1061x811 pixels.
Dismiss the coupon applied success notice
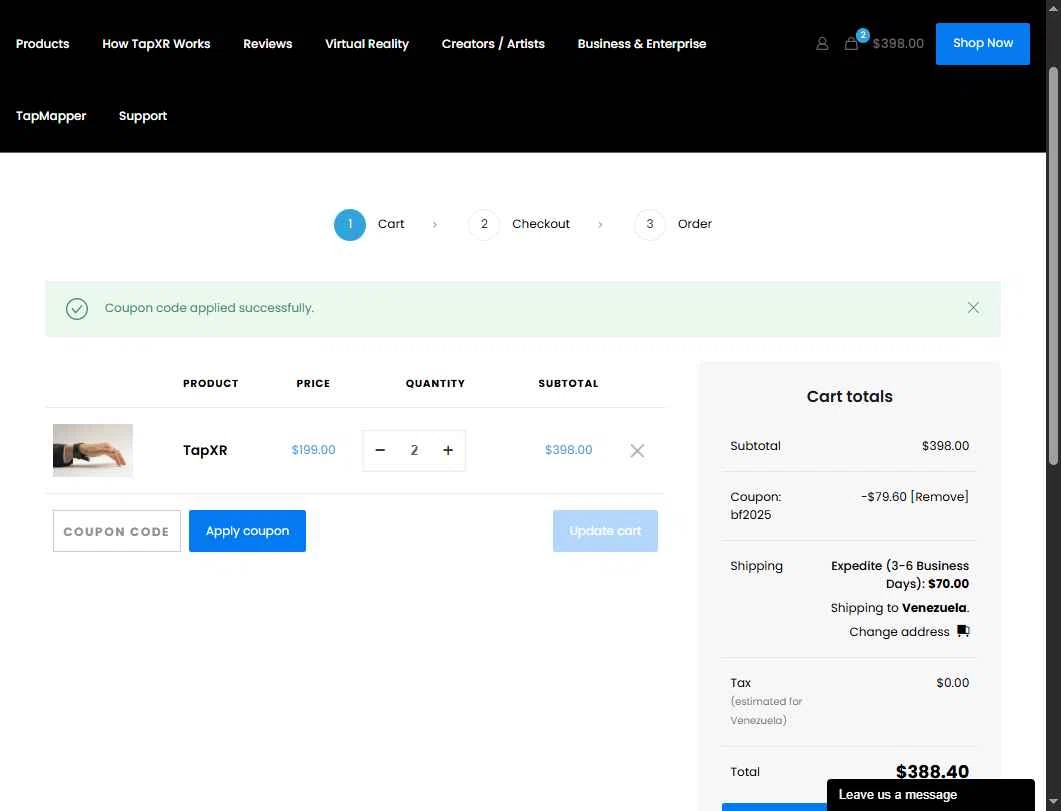click(973, 308)
